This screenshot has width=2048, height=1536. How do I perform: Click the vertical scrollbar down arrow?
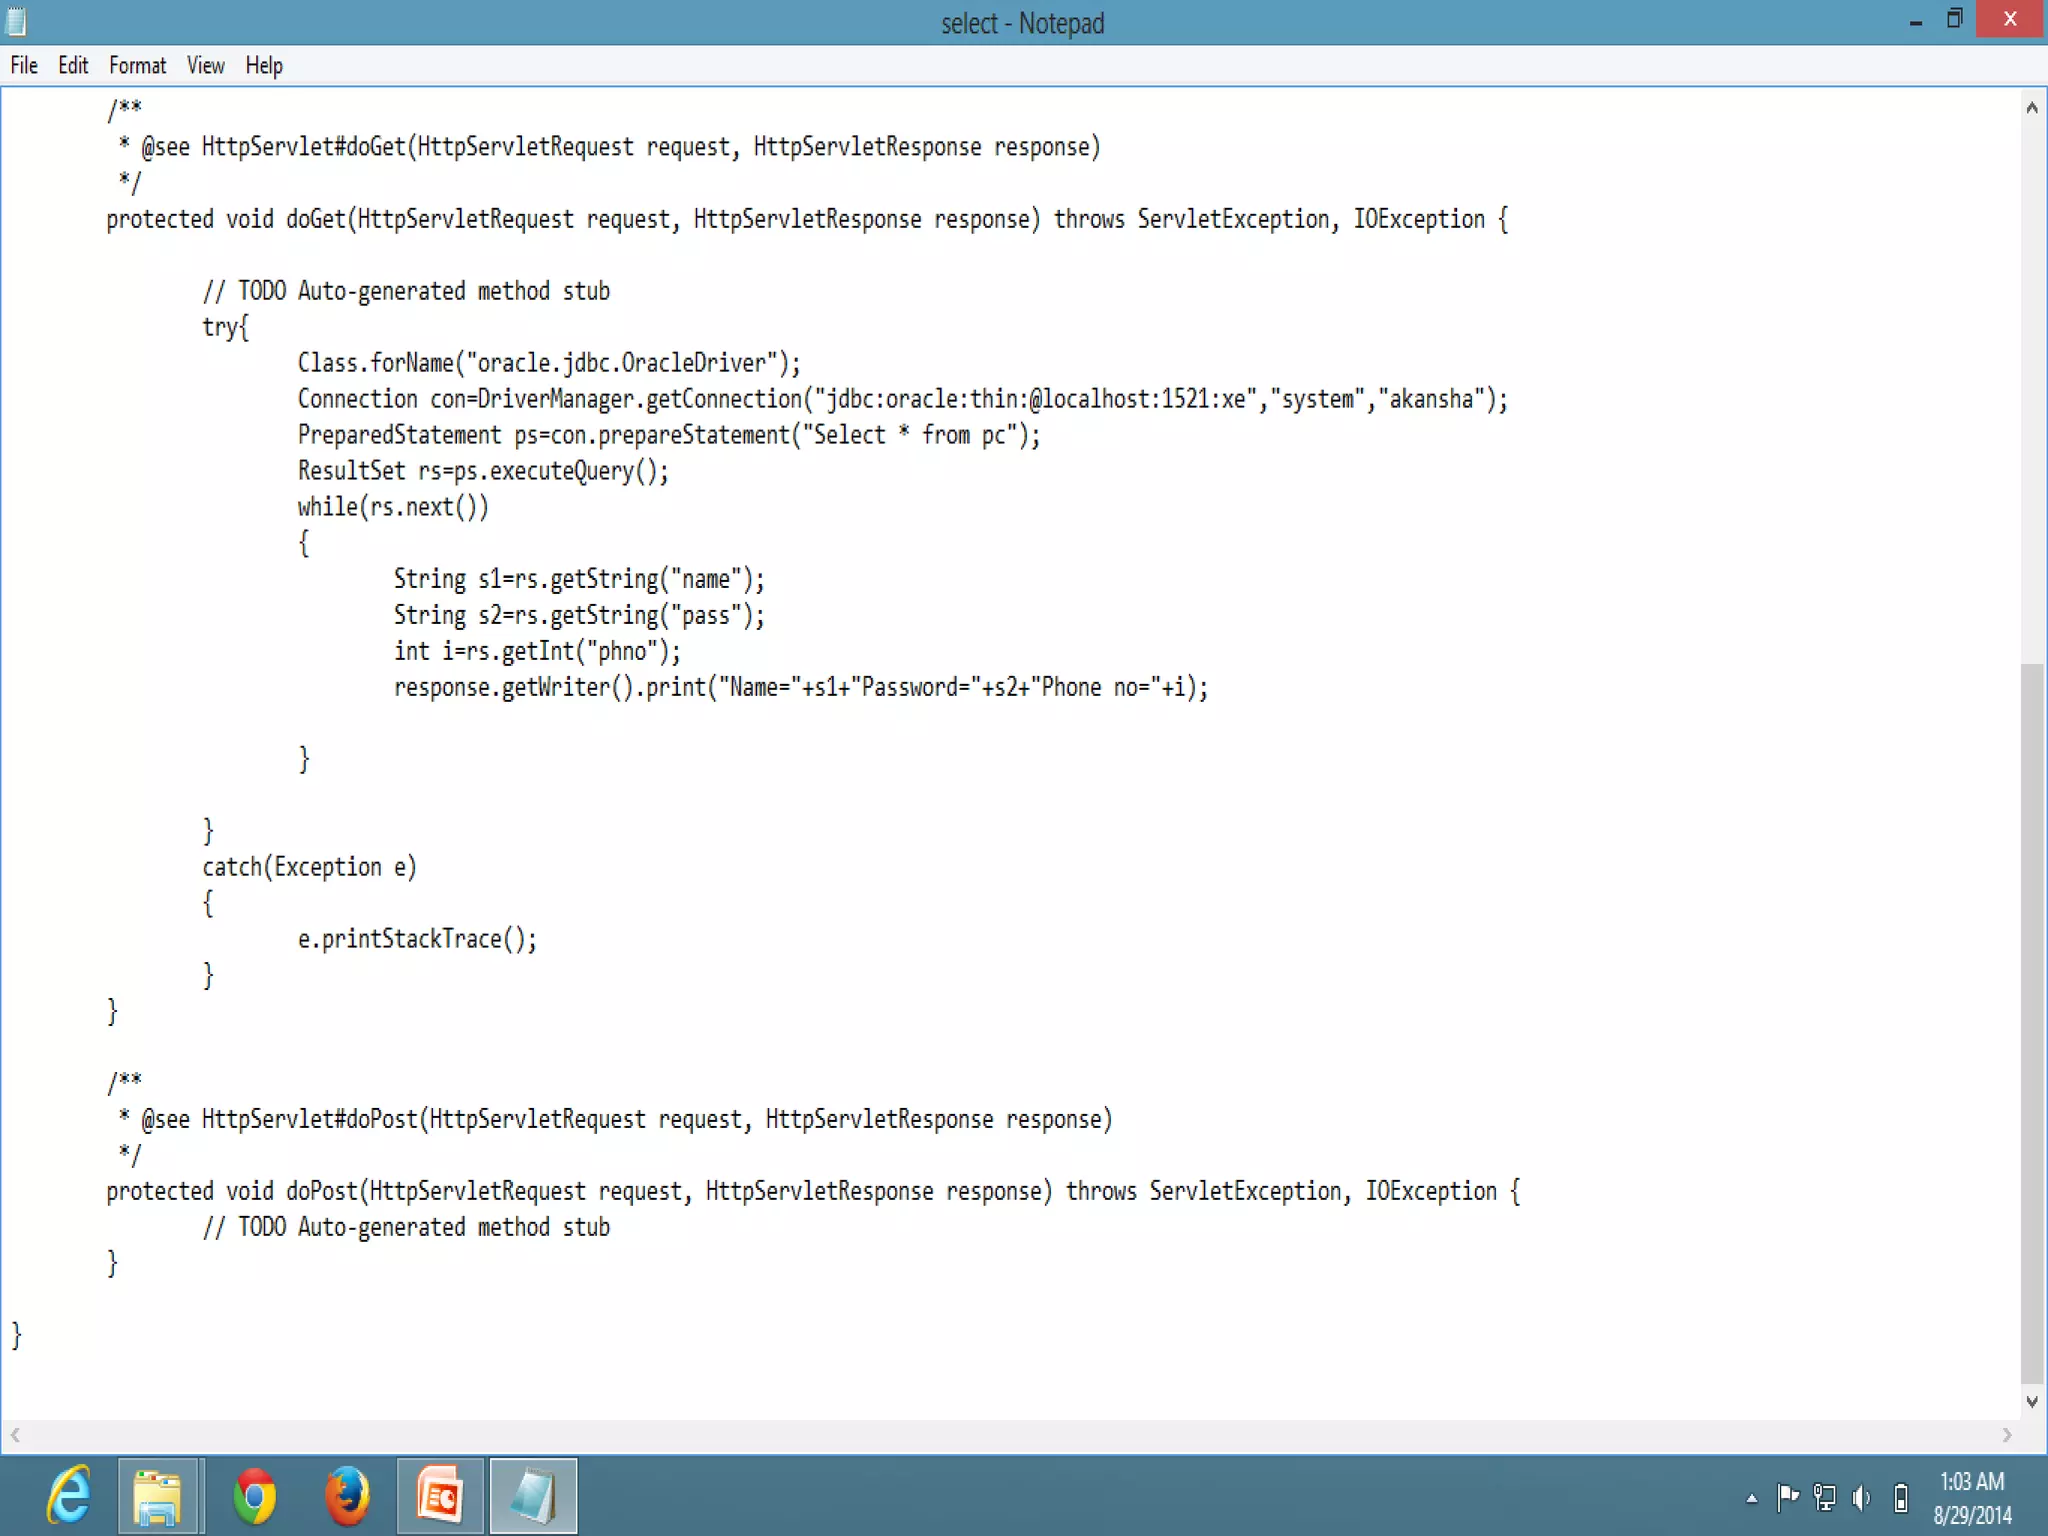point(2031,1402)
